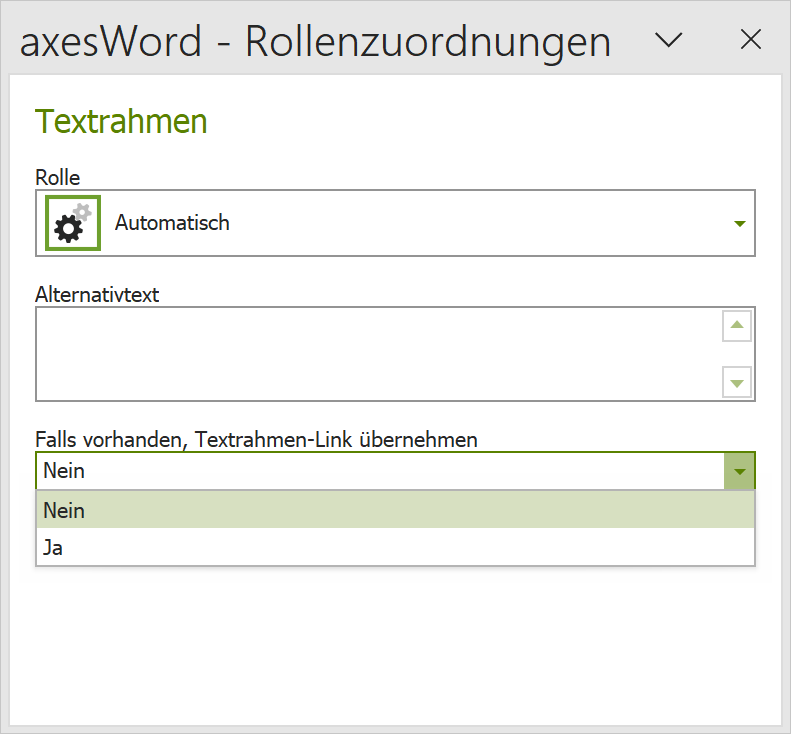Click the Automatisch text in Rolle combo

pyautogui.click(x=172, y=223)
